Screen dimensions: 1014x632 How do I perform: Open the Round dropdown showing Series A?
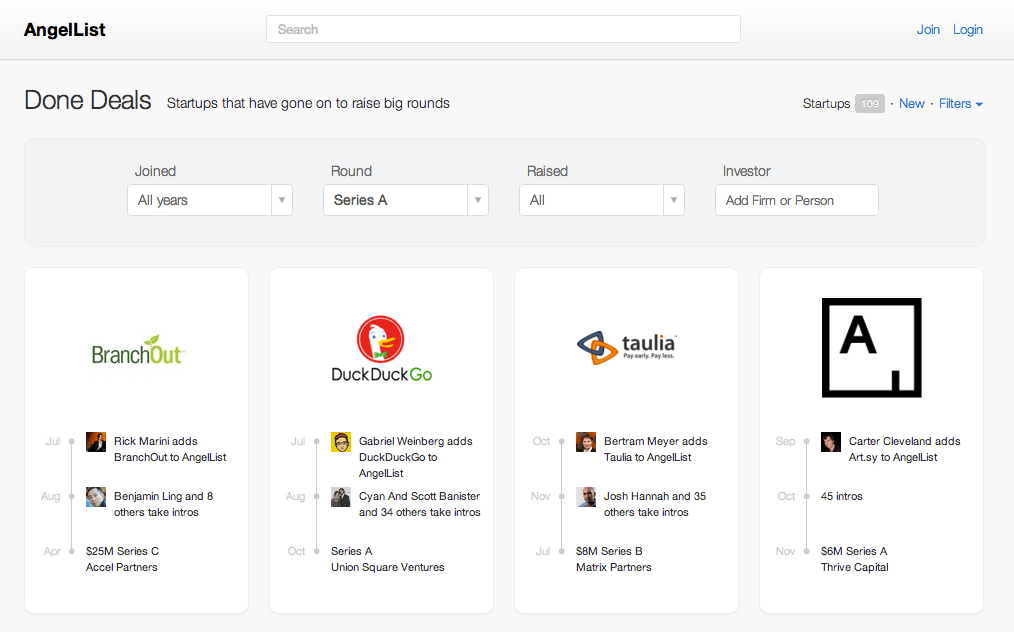406,200
